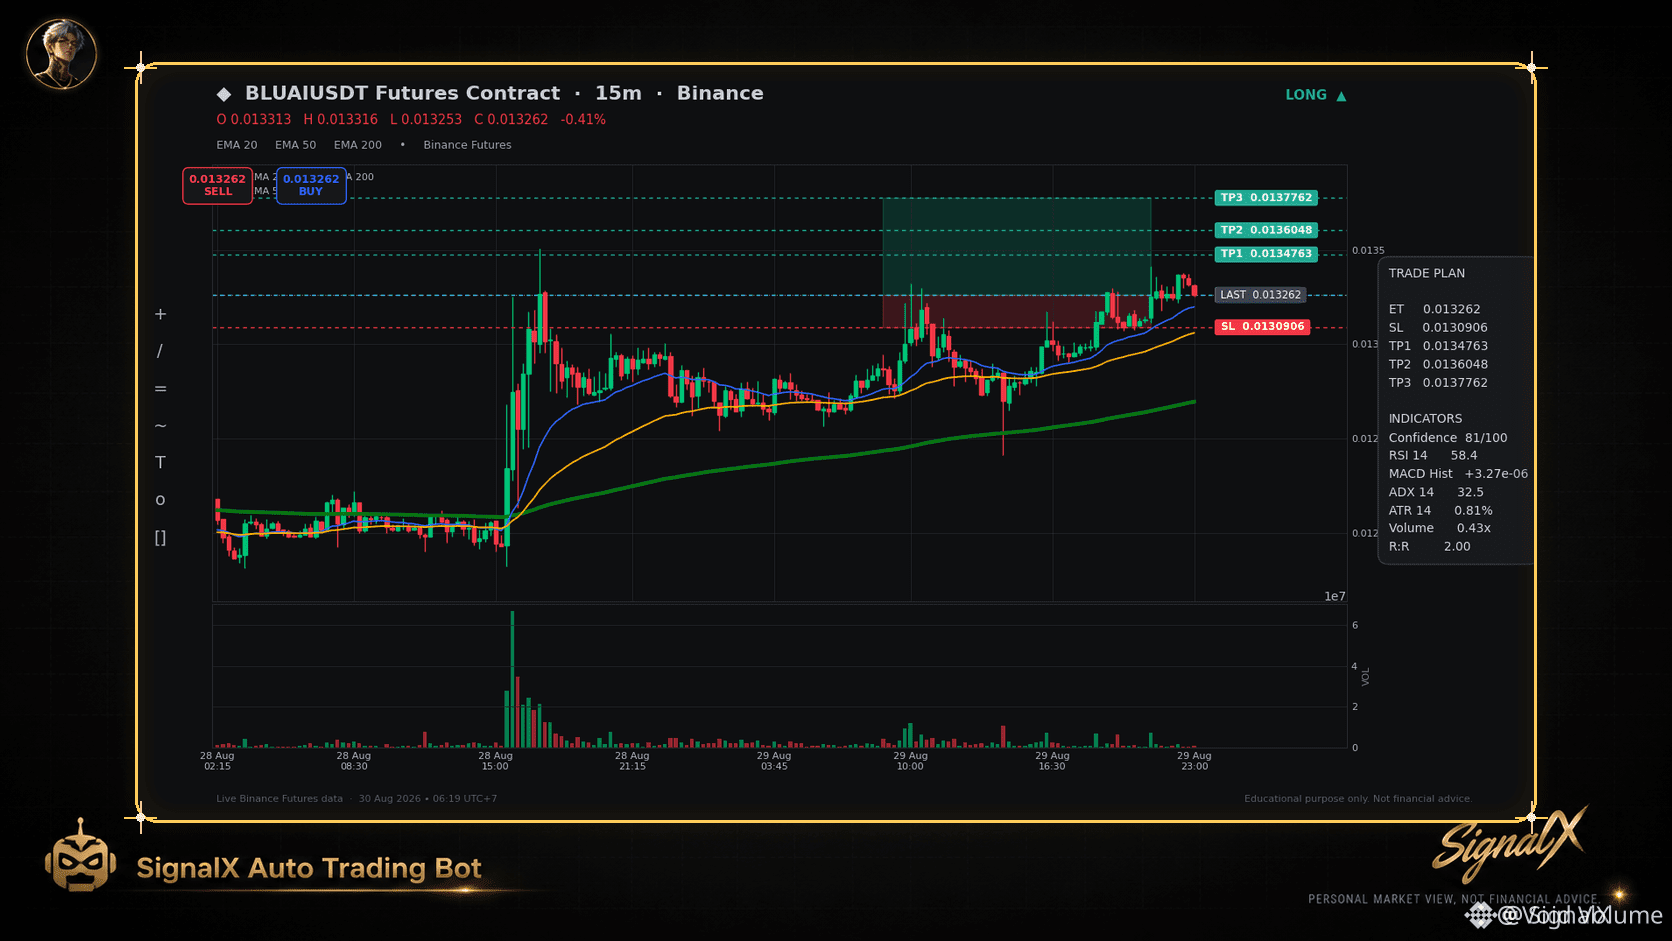Click the user avatar portrait
The height and width of the screenshot is (941, 1672).
point(61,54)
